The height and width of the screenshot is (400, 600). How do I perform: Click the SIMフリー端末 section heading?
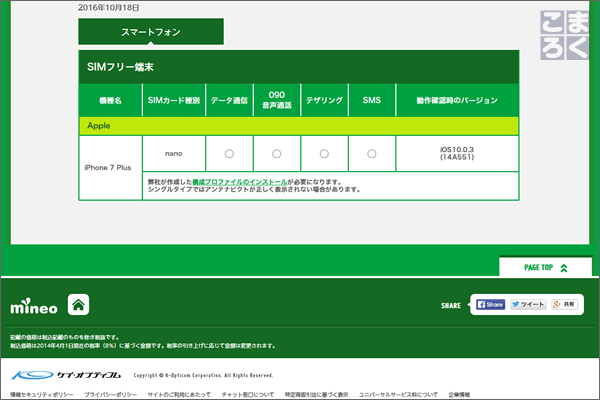click(x=120, y=67)
